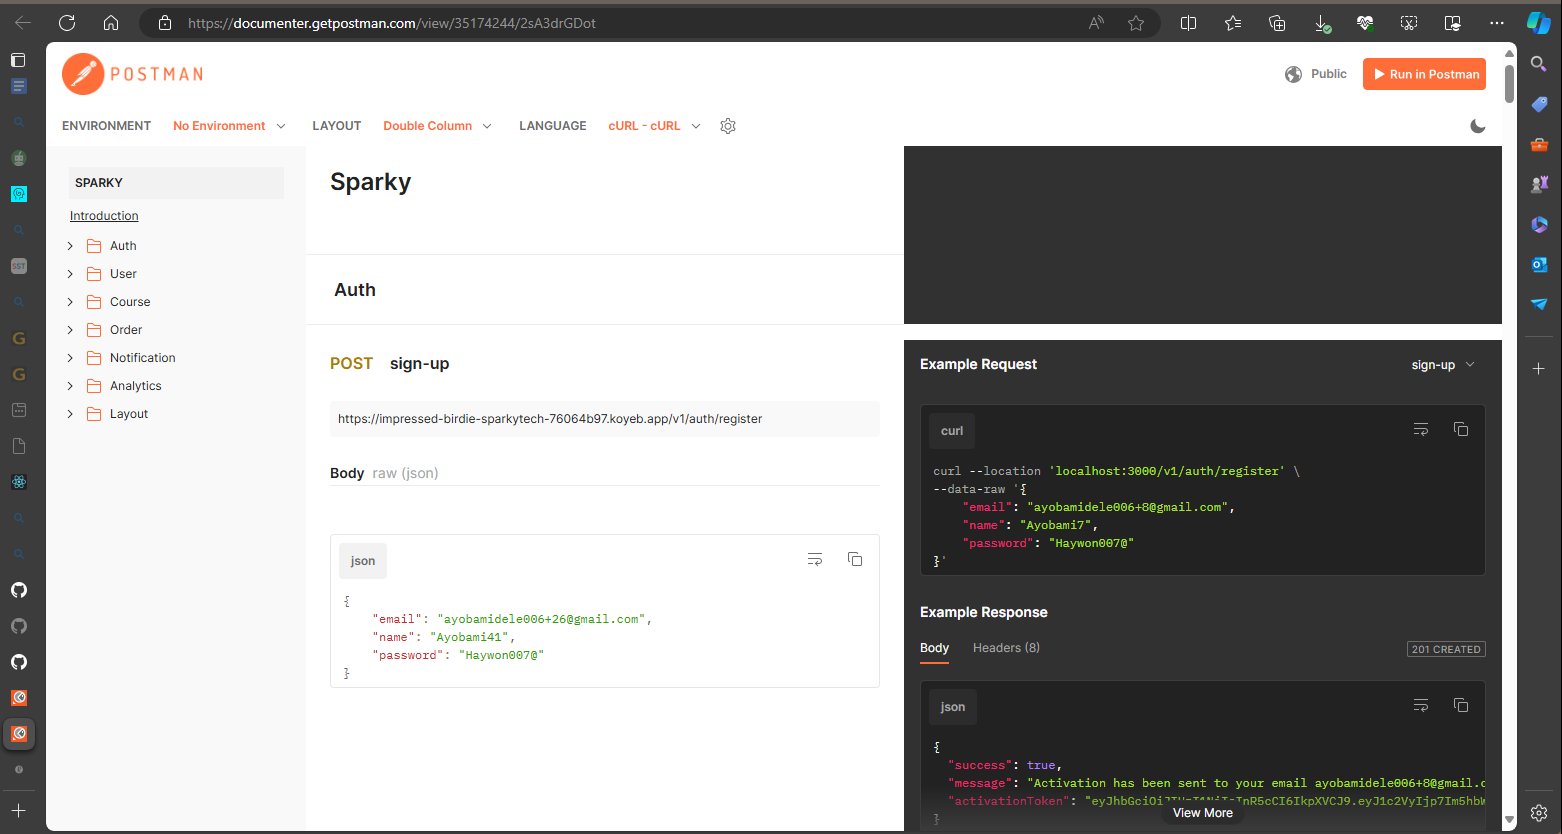Open the favorites list icon
The width and height of the screenshot is (1562, 834).
click(x=1232, y=23)
